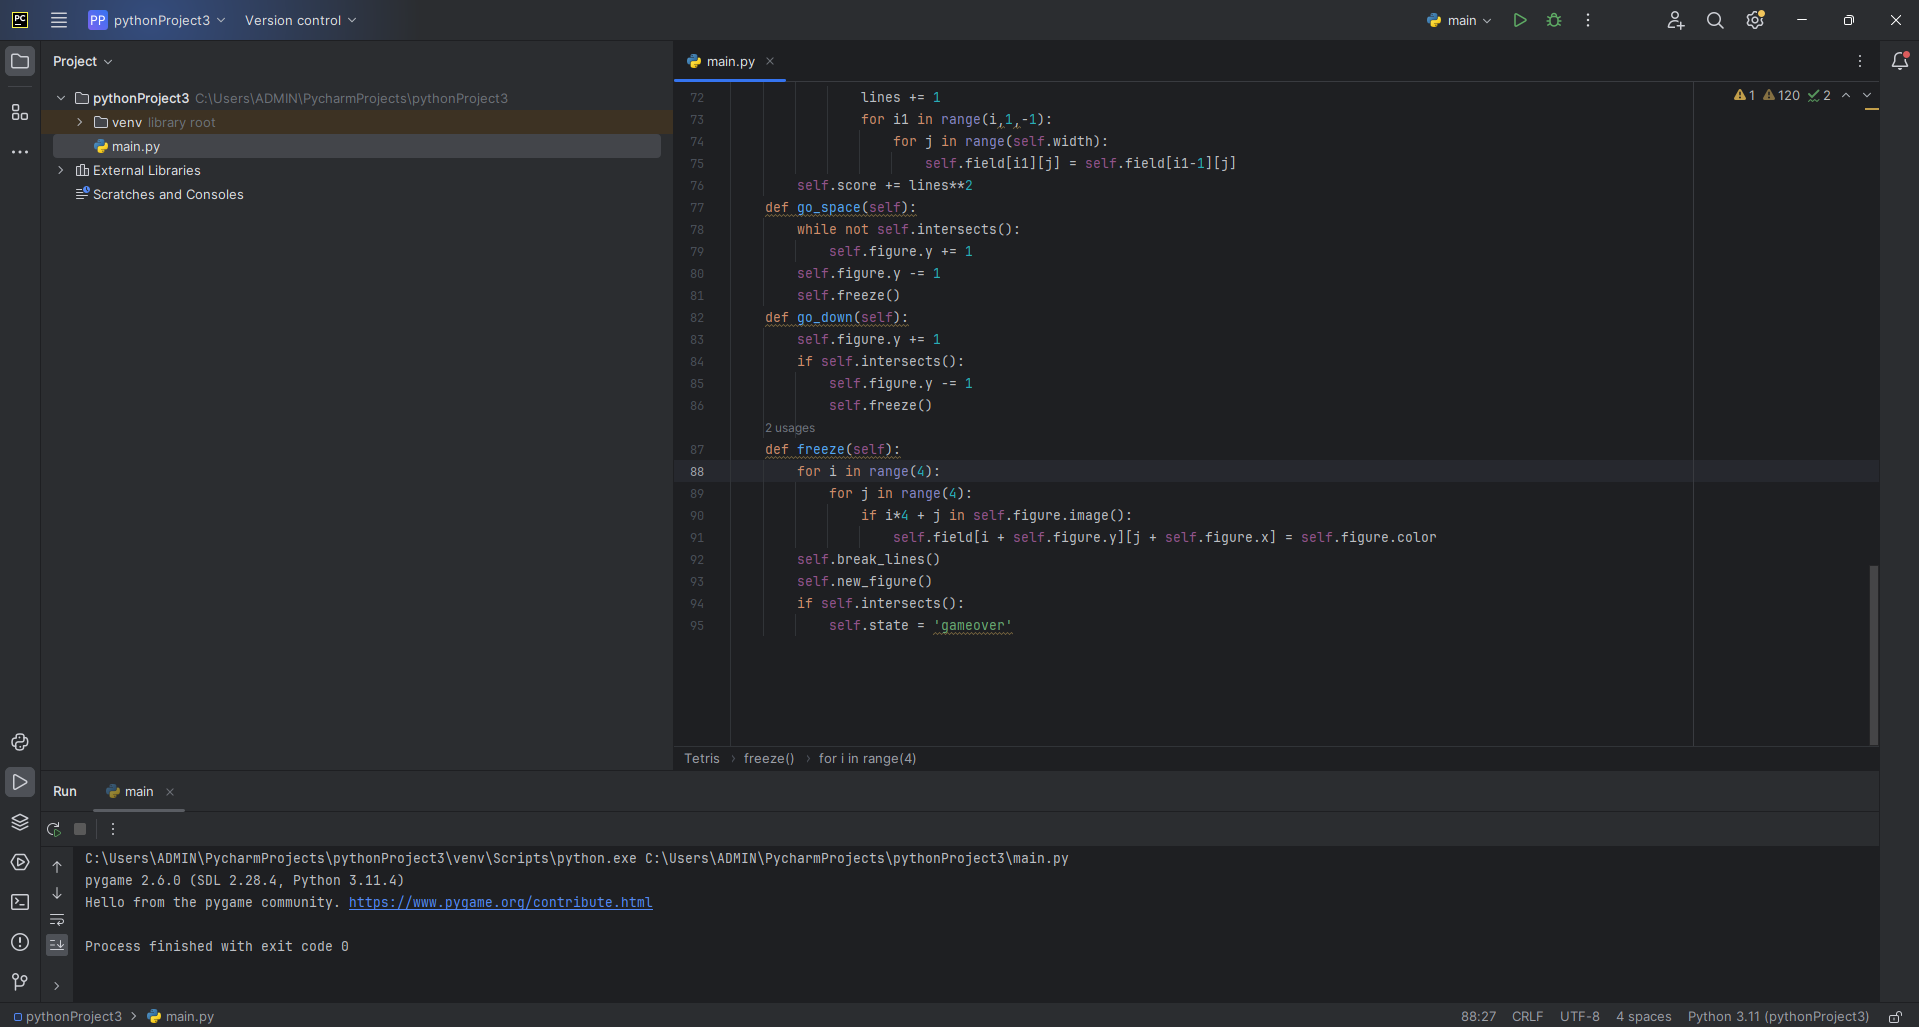Open the Project tool window icon

pos(20,61)
